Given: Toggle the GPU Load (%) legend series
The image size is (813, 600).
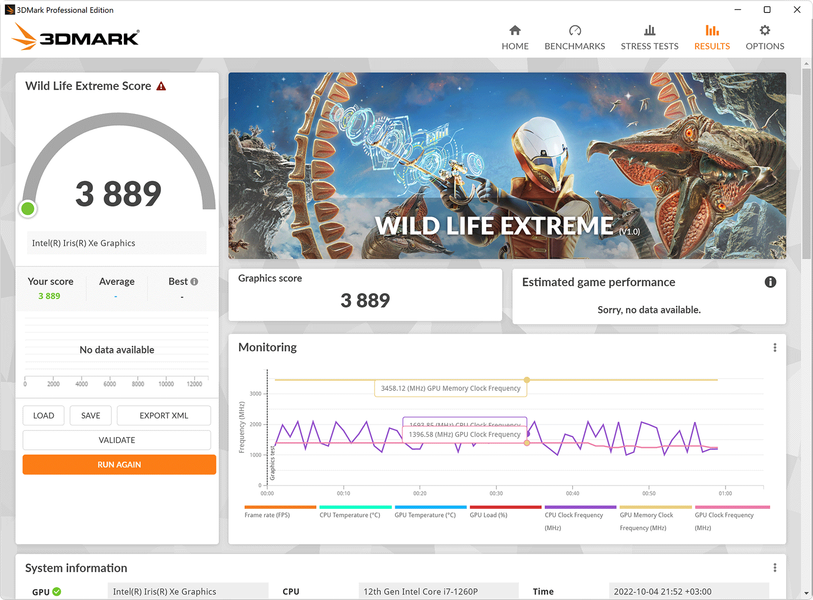Looking at the screenshot, I should click(x=506, y=512).
